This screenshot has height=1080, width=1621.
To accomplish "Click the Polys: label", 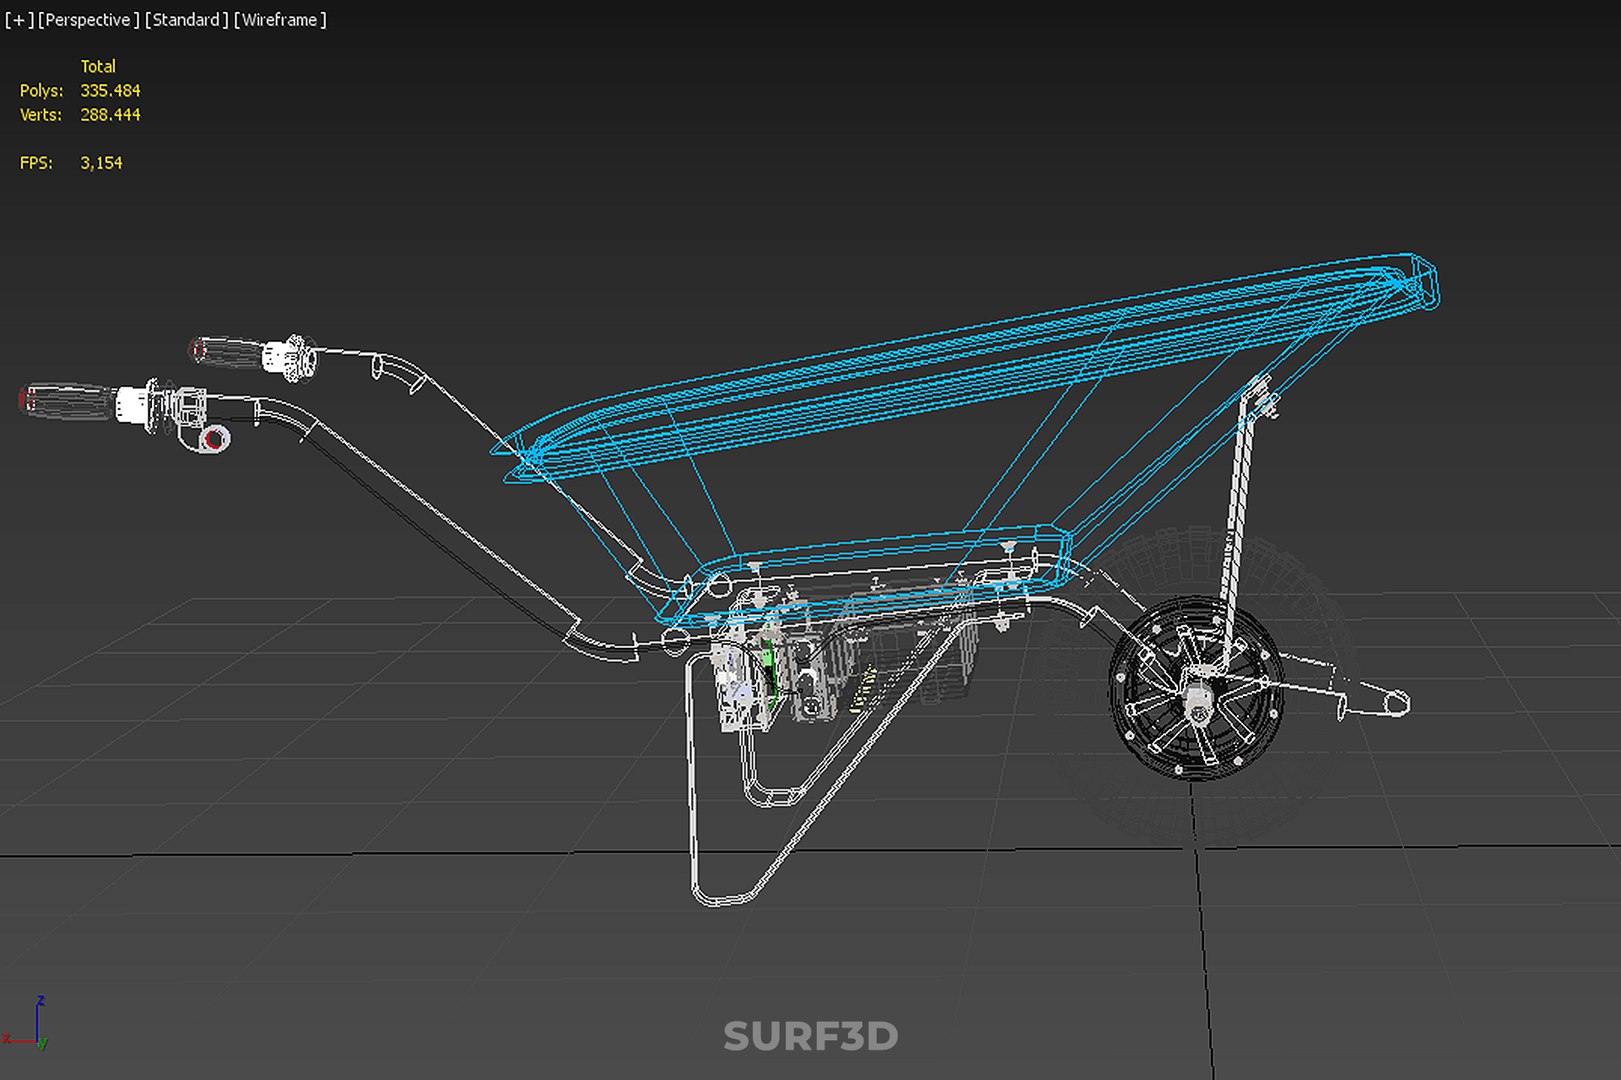I will tap(41, 91).
